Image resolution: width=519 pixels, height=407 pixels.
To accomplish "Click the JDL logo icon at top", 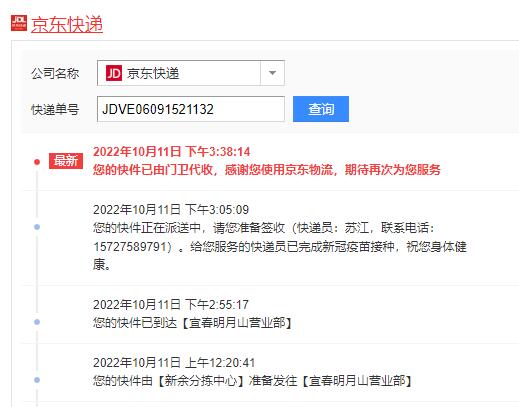I will tap(19, 23).
